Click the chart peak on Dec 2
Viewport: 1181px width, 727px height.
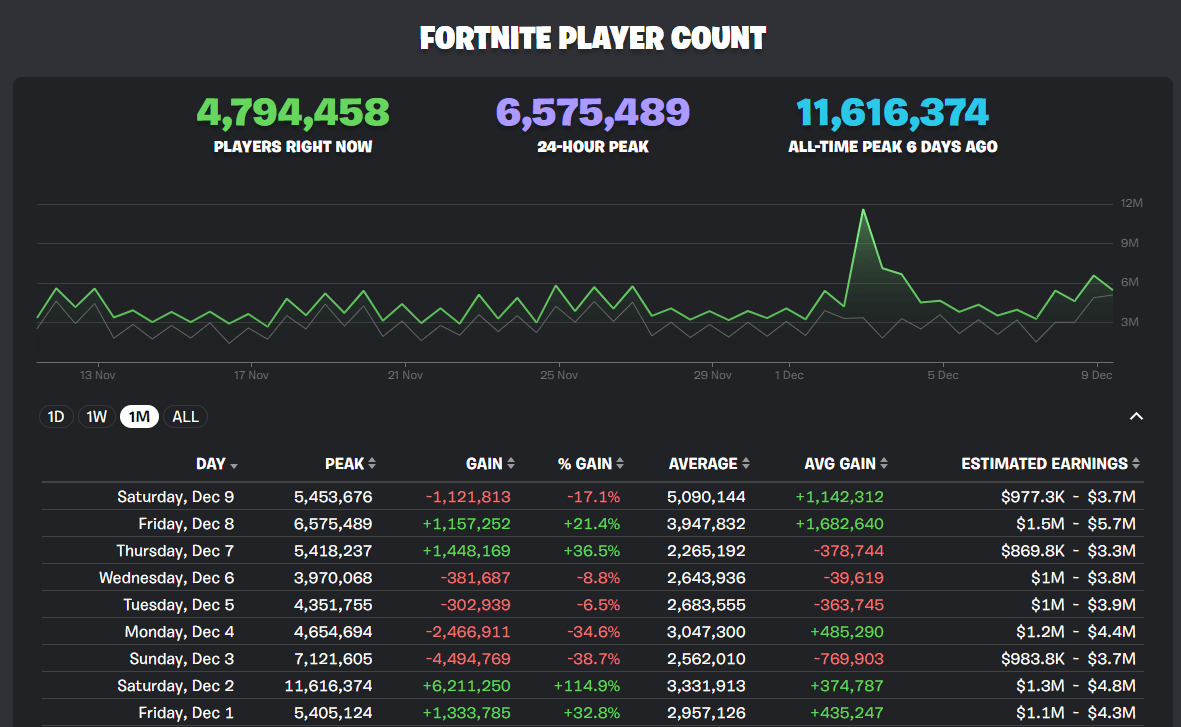coord(864,210)
